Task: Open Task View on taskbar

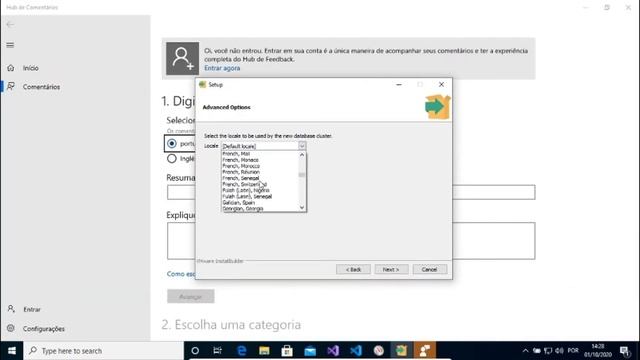Action: point(218,351)
